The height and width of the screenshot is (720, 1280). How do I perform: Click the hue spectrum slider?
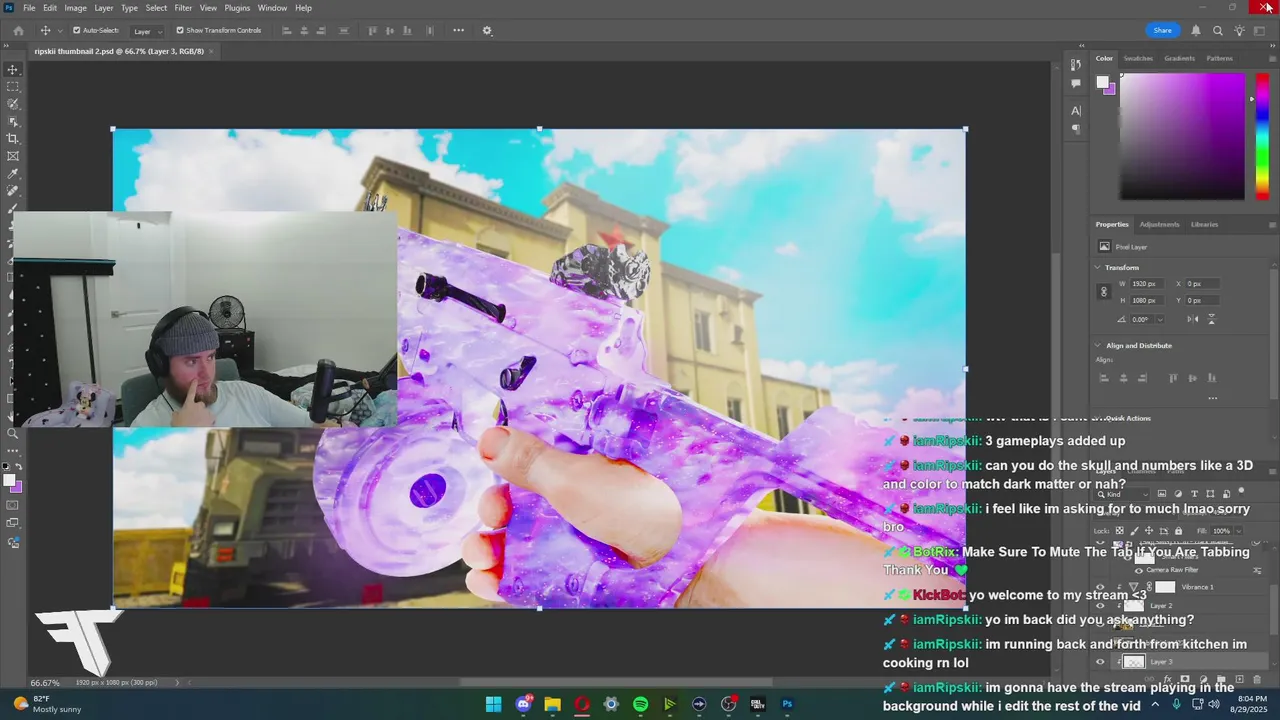1263,136
